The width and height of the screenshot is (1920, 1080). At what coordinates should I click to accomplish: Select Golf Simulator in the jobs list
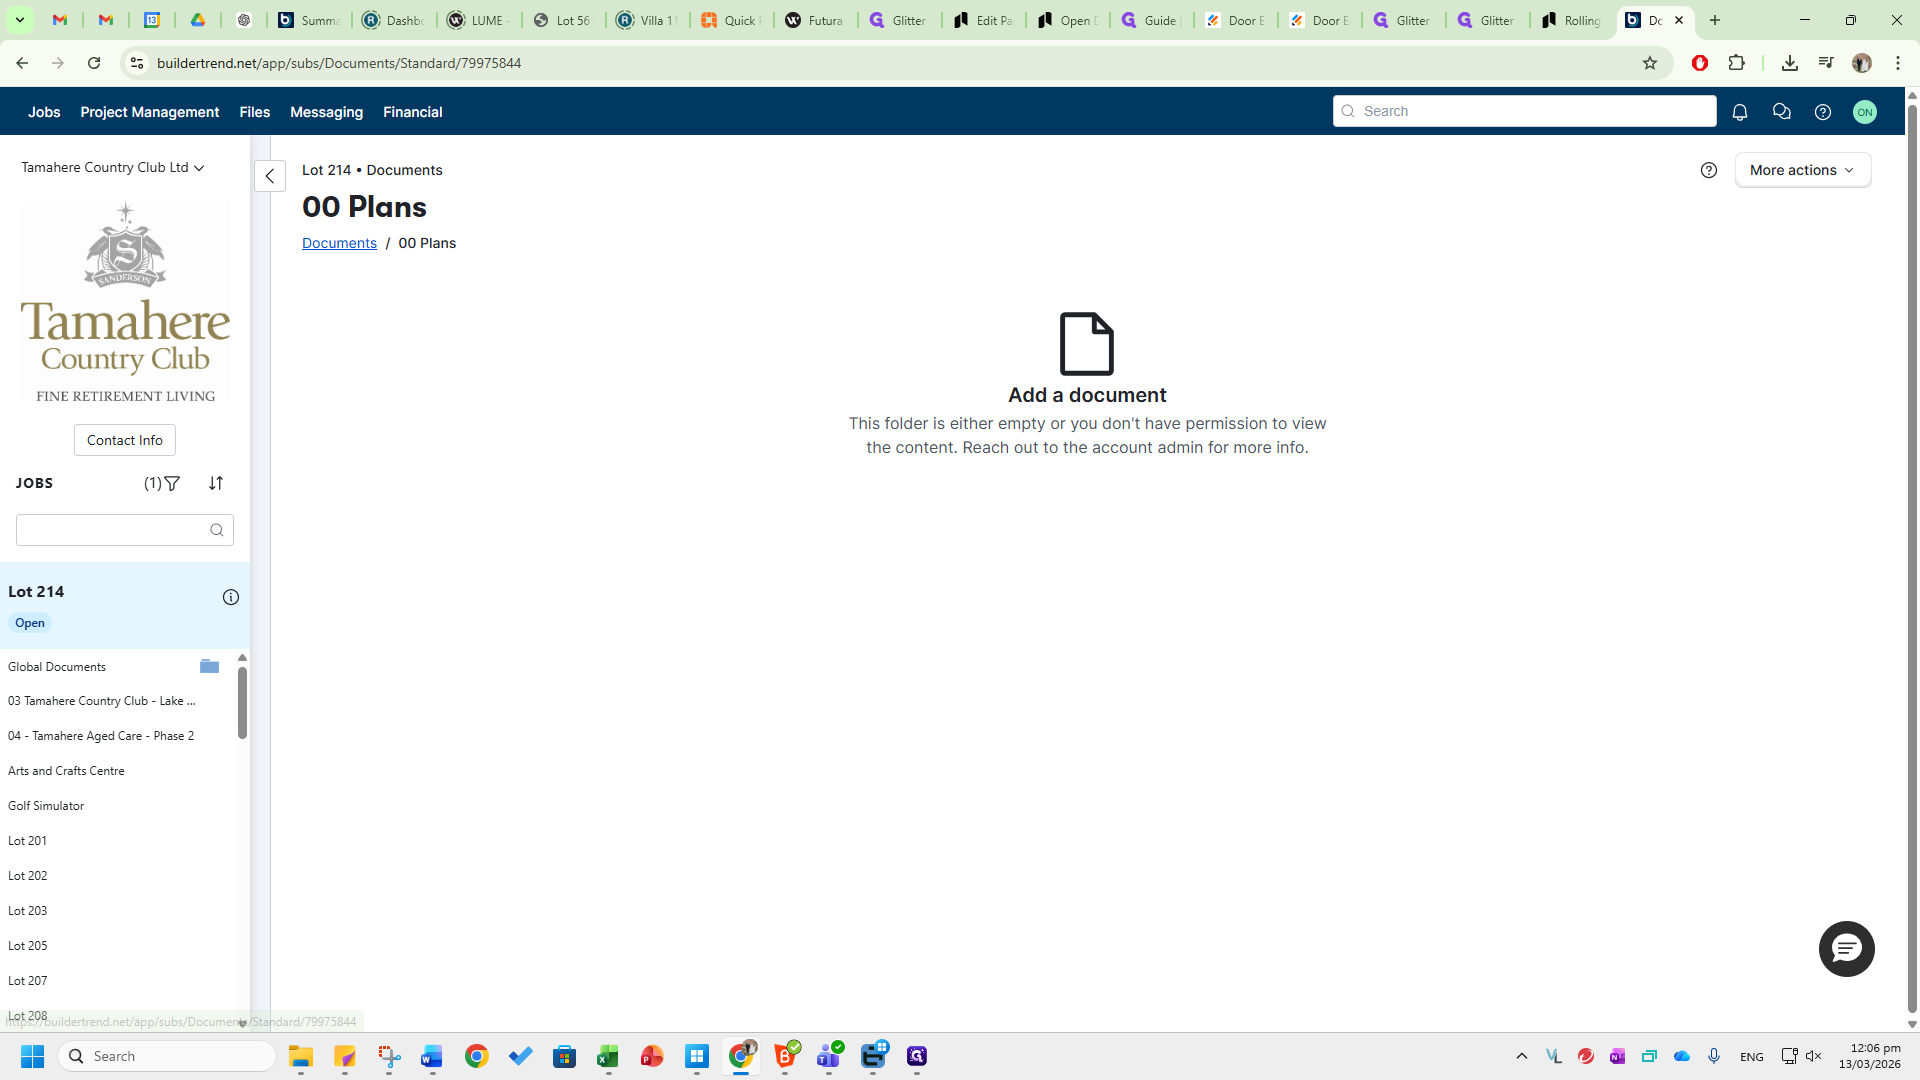pyautogui.click(x=46, y=806)
